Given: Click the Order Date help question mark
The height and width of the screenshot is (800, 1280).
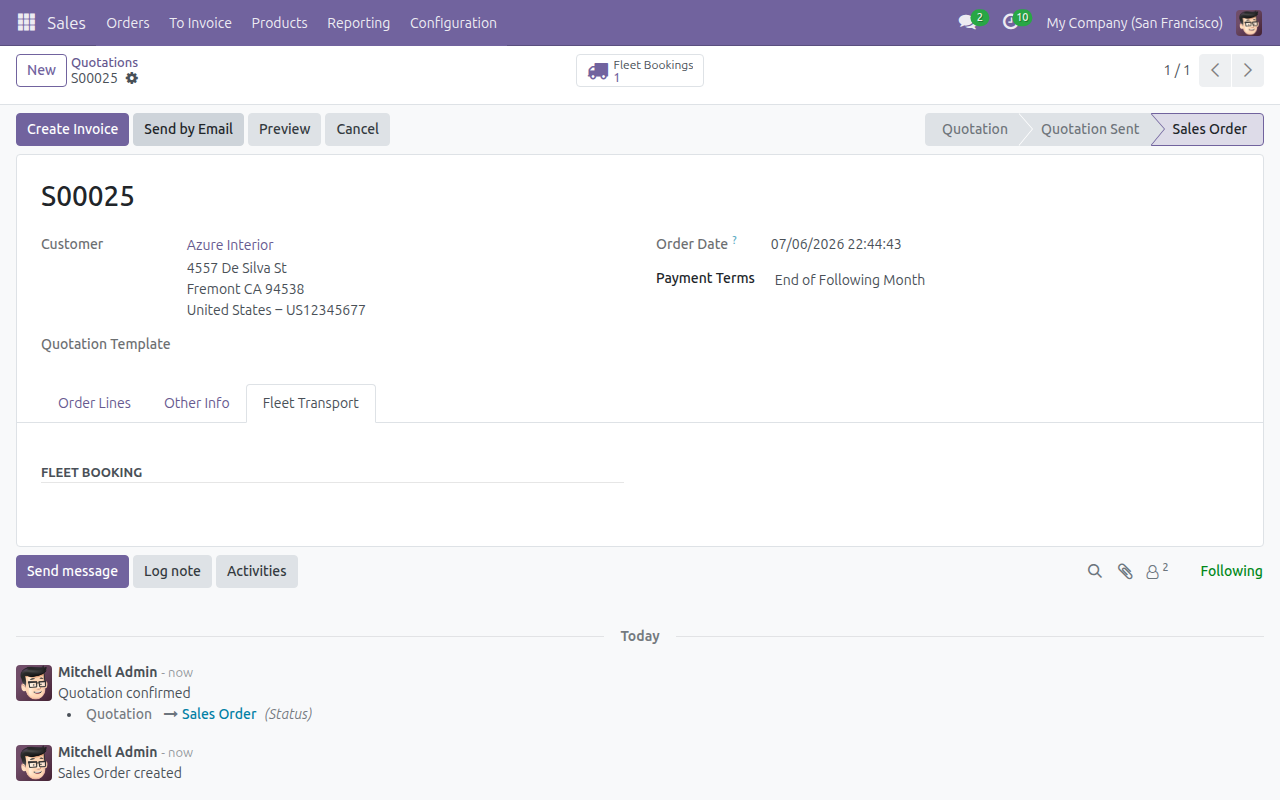Looking at the screenshot, I should pyautogui.click(x=735, y=240).
